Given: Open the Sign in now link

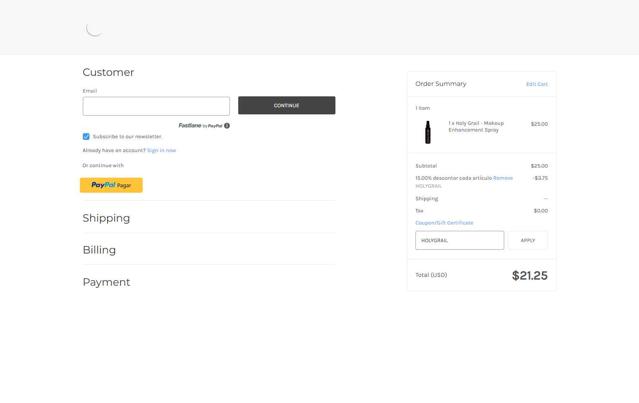Looking at the screenshot, I should tap(161, 150).
